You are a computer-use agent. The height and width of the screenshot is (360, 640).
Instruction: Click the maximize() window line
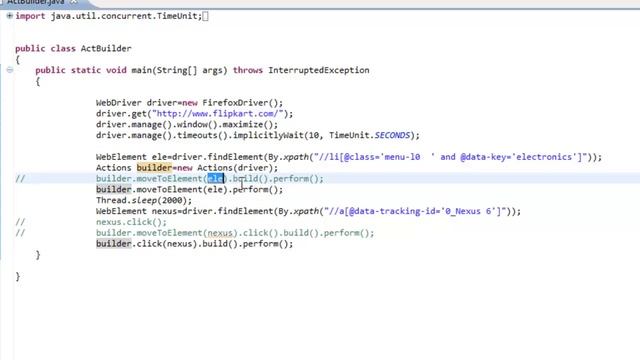click(187, 124)
